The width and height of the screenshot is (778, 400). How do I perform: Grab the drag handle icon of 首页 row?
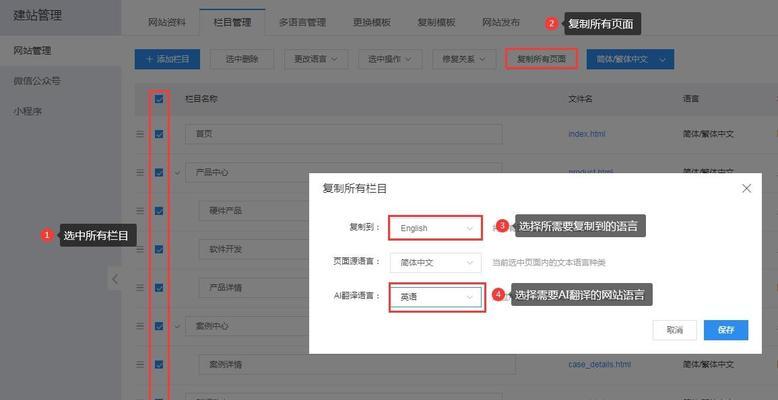pyautogui.click(x=140, y=134)
